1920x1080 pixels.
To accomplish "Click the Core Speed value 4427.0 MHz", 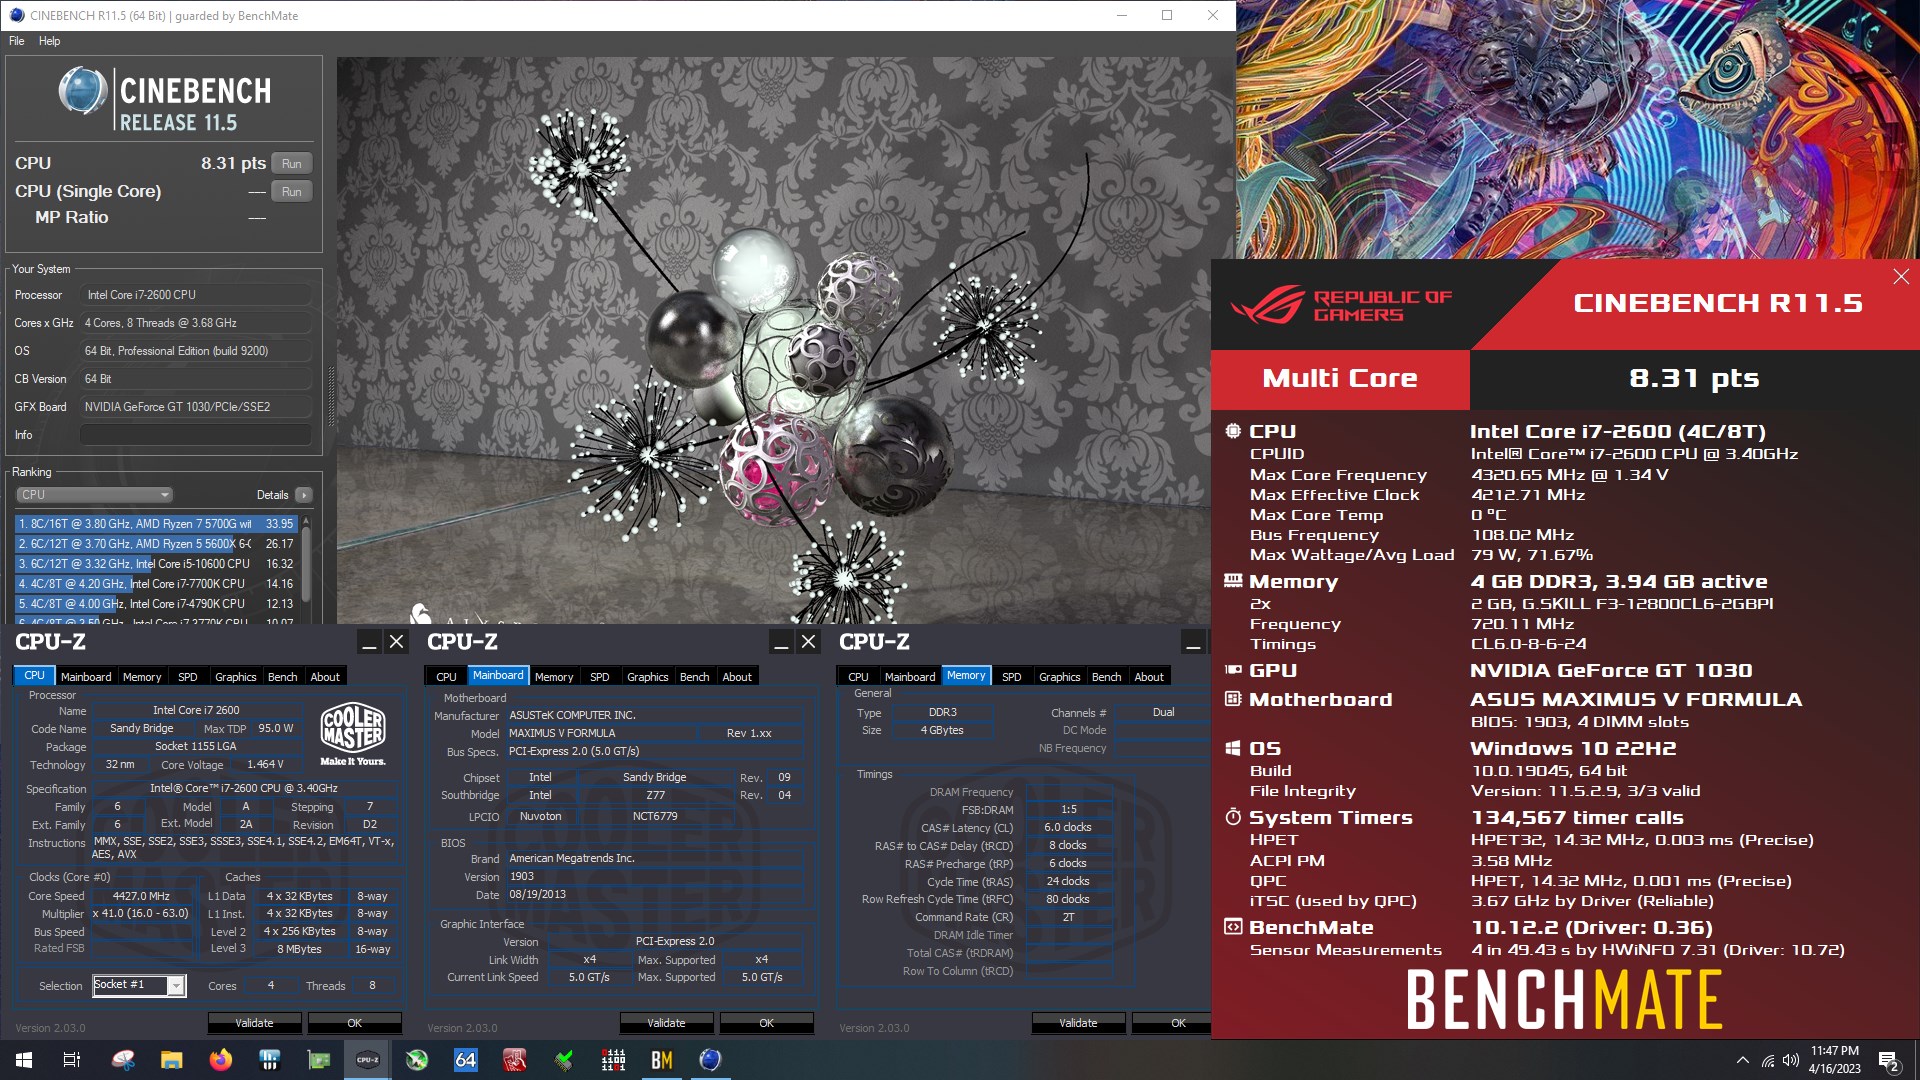I will click(141, 897).
